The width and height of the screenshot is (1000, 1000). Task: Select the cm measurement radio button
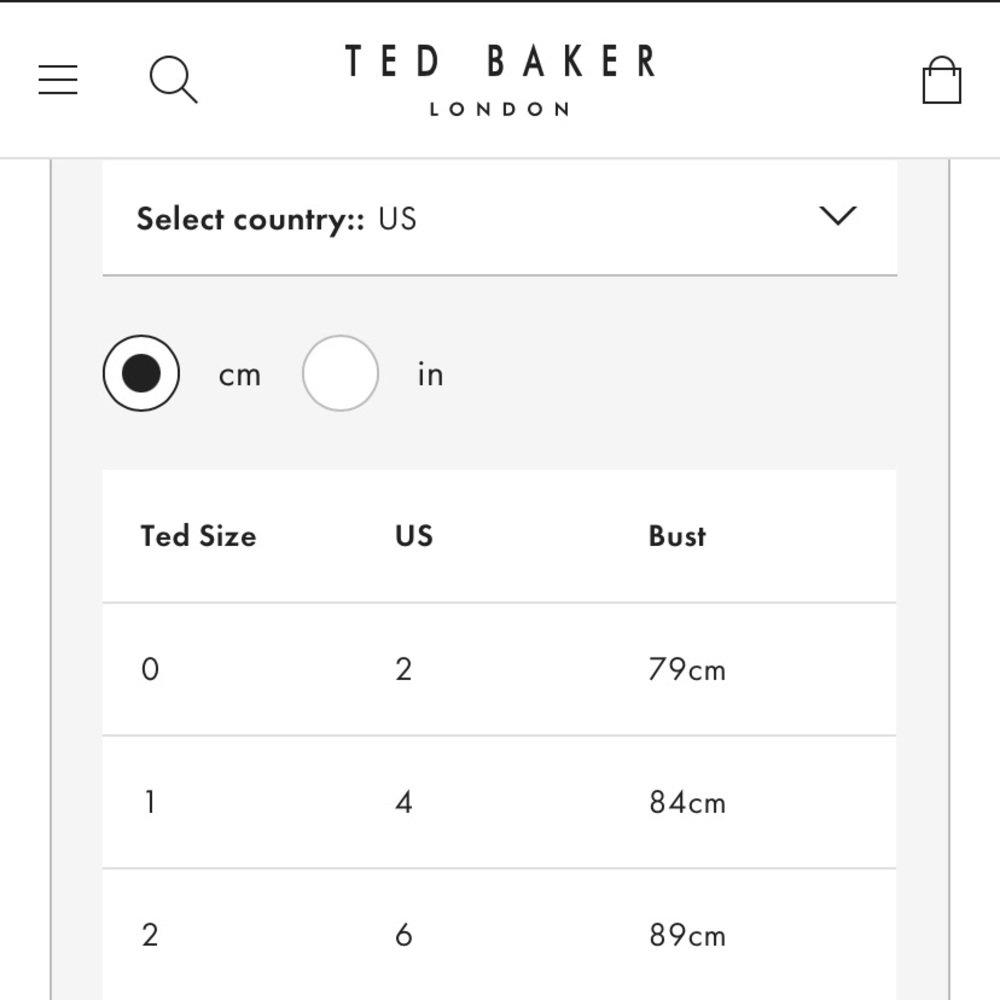click(141, 373)
